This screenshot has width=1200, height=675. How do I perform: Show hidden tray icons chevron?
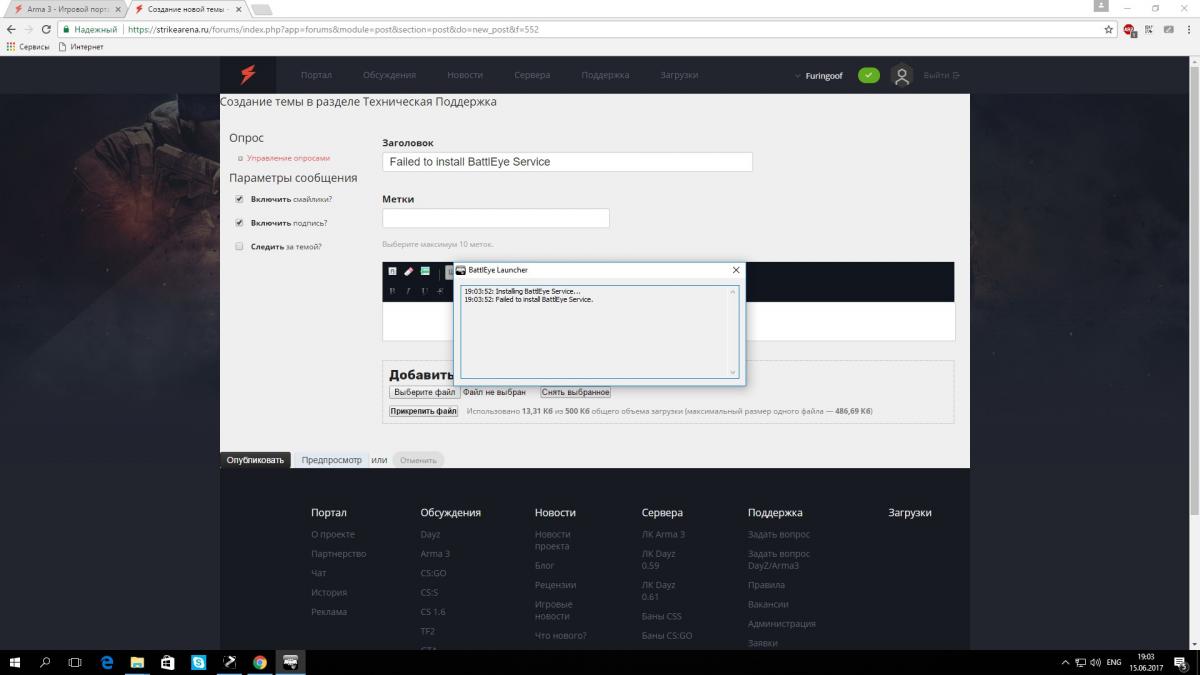(1065, 662)
